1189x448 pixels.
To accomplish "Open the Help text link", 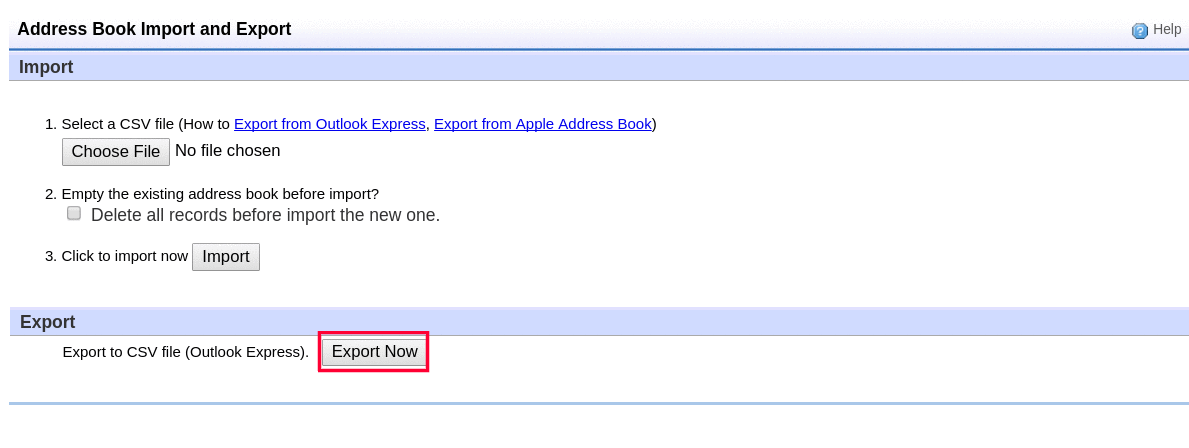I will (x=1167, y=30).
